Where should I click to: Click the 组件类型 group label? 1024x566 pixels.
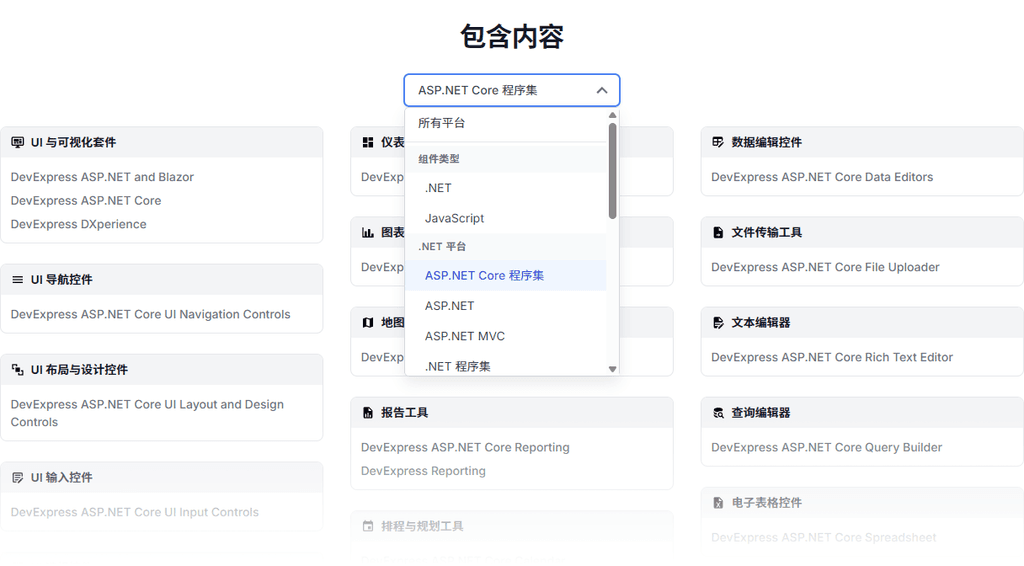pos(439,159)
